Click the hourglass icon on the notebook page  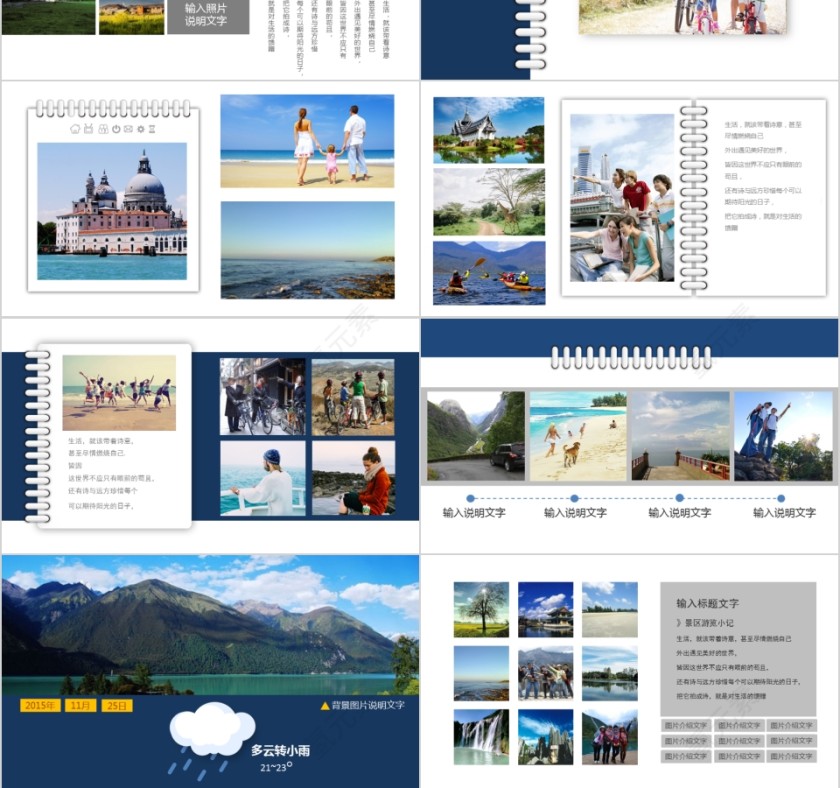click(x=152, y=129)
